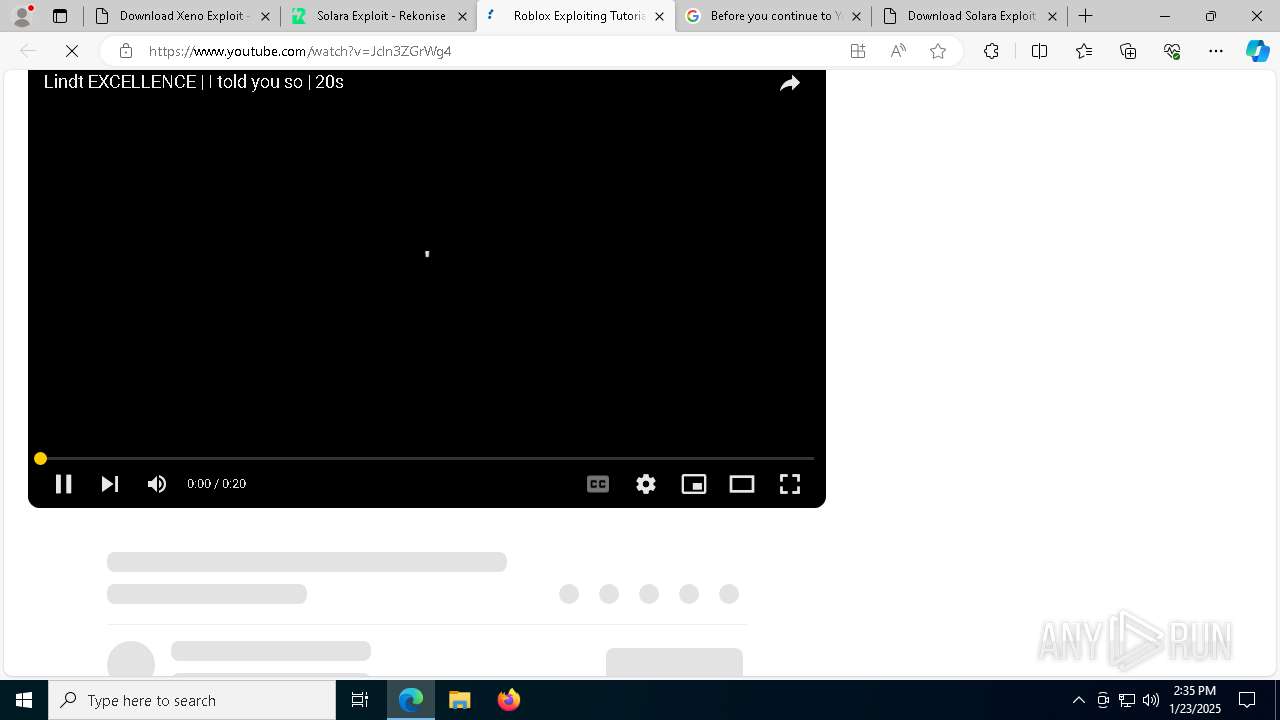Open Lindt EXCELLENCE ad title link

click(193, 82)
